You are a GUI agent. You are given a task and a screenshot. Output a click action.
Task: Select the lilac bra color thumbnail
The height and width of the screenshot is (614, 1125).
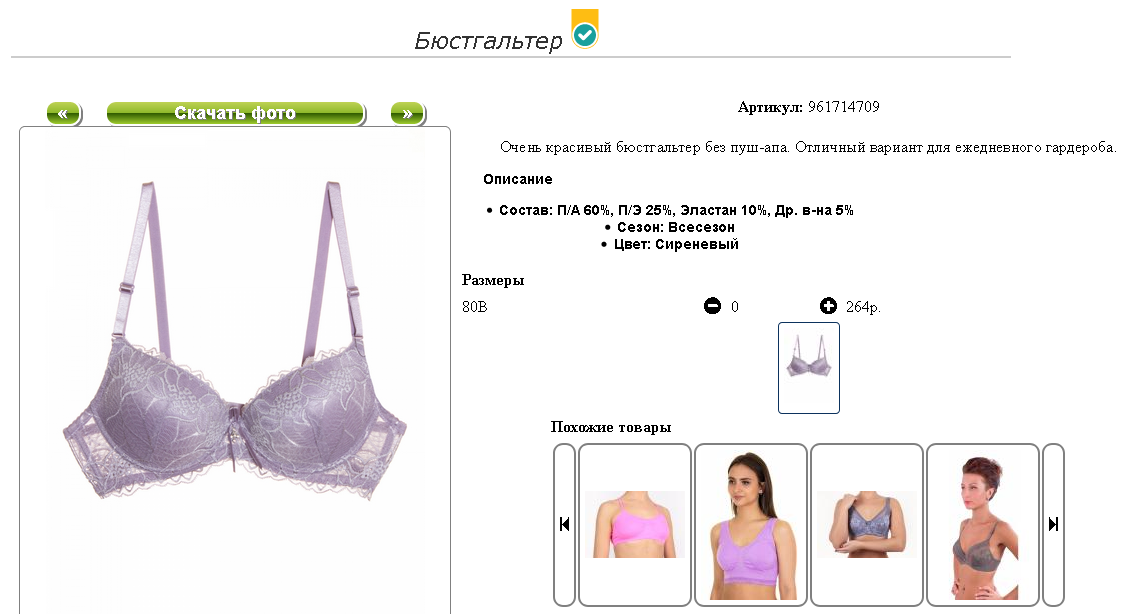tap(809, 368)
